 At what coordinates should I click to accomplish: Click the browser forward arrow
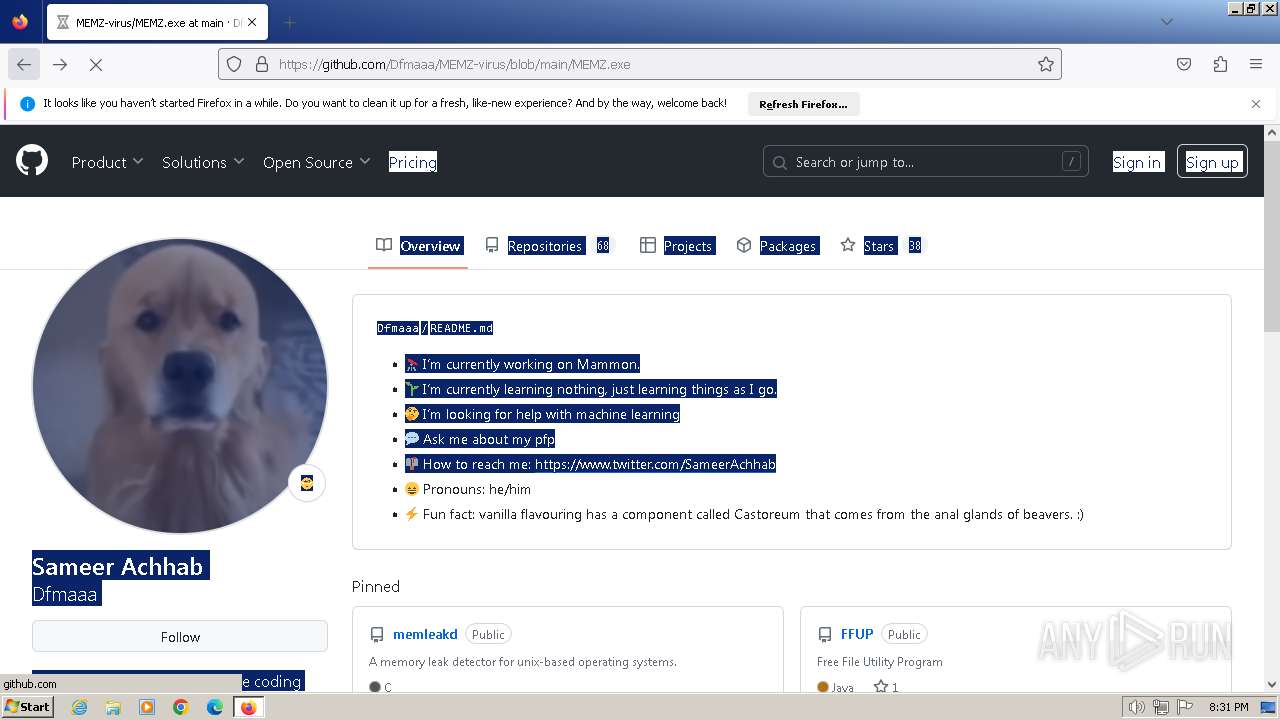pos(60,64)
